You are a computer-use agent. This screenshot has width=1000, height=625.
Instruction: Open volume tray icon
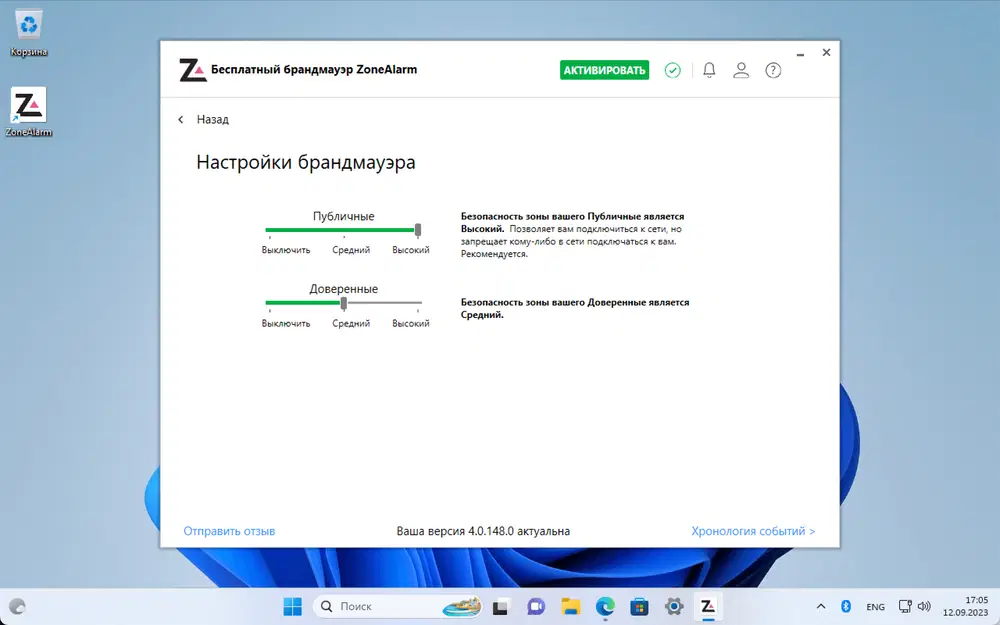(924, 607)
